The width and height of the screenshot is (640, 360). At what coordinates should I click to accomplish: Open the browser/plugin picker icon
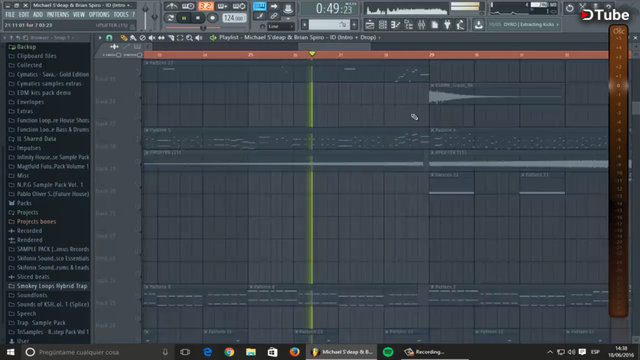pyautogui.click(x=409, y=25)
